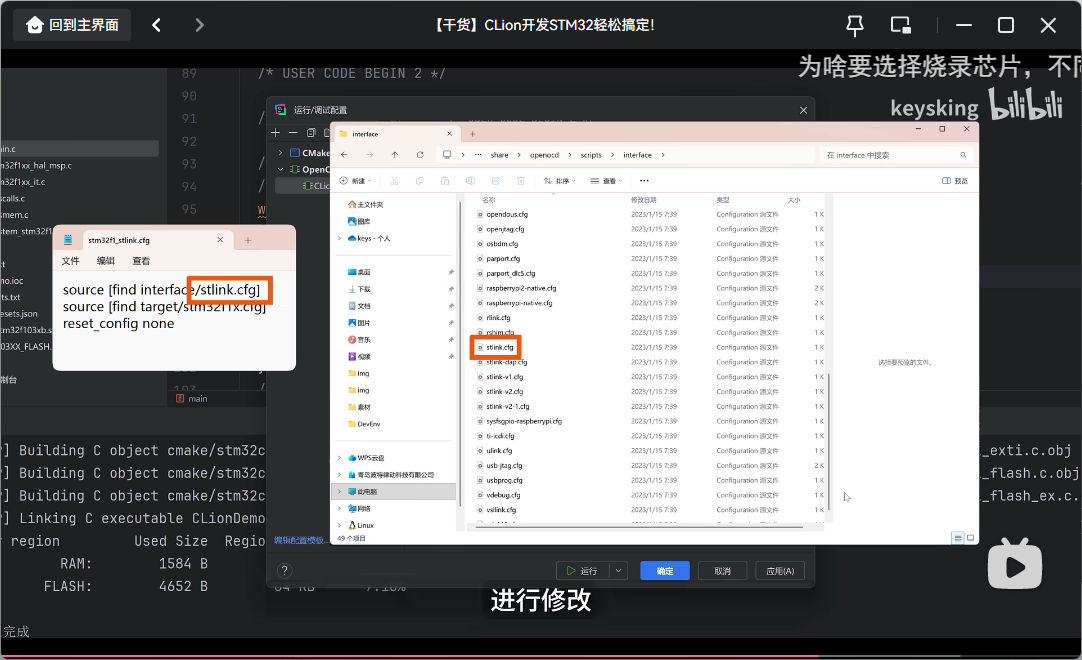
Task: Sort files by 名称 column header
Action: (x=489, y=200)
